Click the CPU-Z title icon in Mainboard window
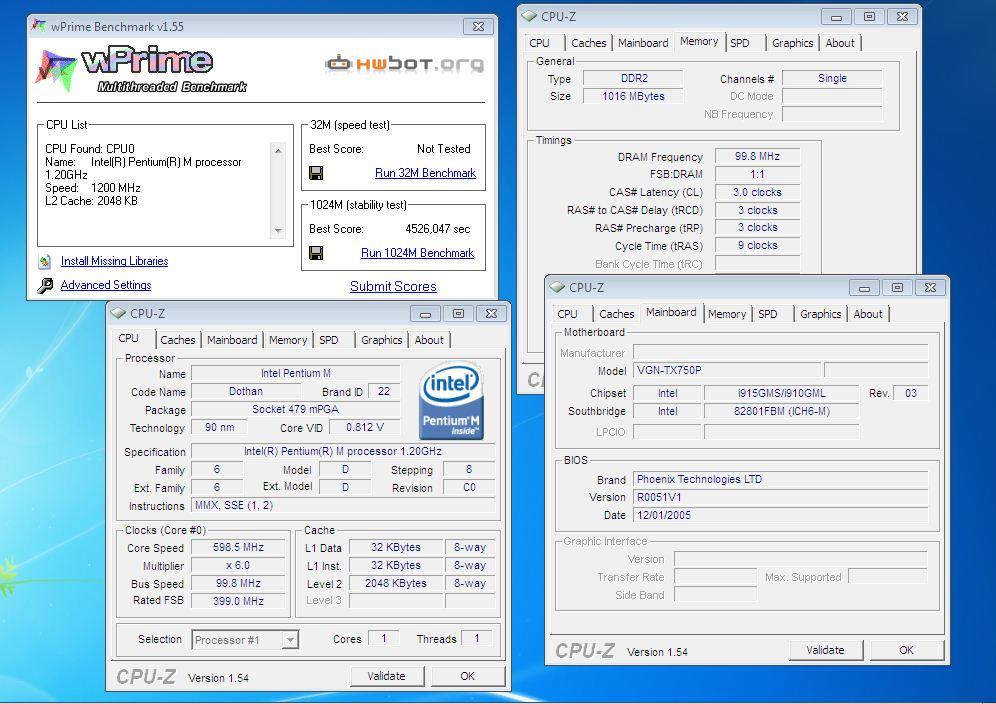 pos(556,287)
